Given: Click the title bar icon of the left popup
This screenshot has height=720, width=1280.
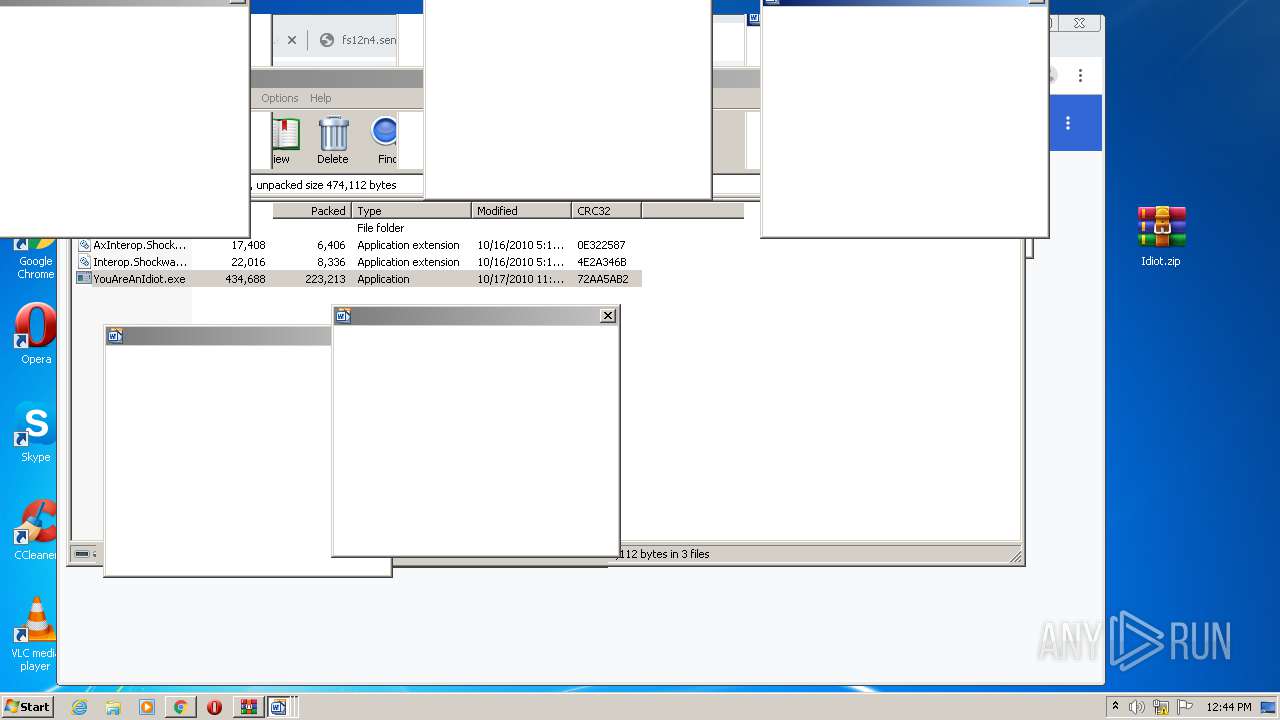Looking at the screenshot, I should pos(115,336).
